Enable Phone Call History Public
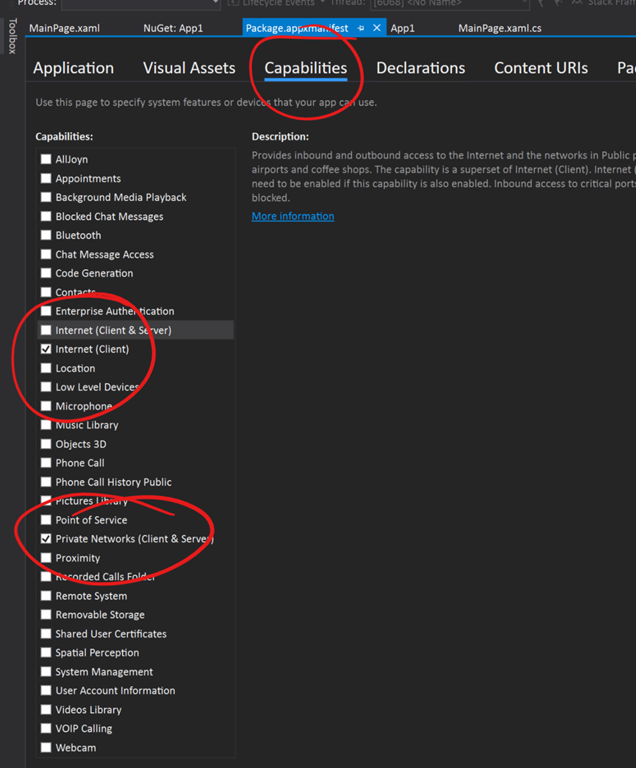The height and width of the screenshot is (768, 636). tap(46, 482)
